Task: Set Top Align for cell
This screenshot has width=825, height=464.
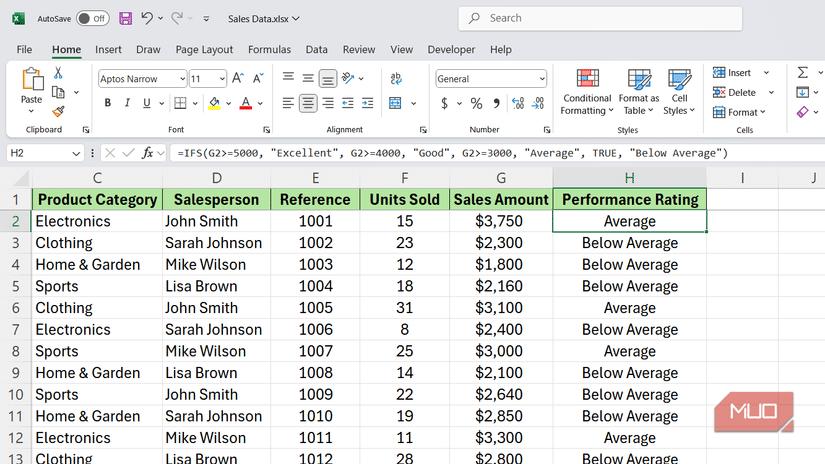Action: point(288,78)
